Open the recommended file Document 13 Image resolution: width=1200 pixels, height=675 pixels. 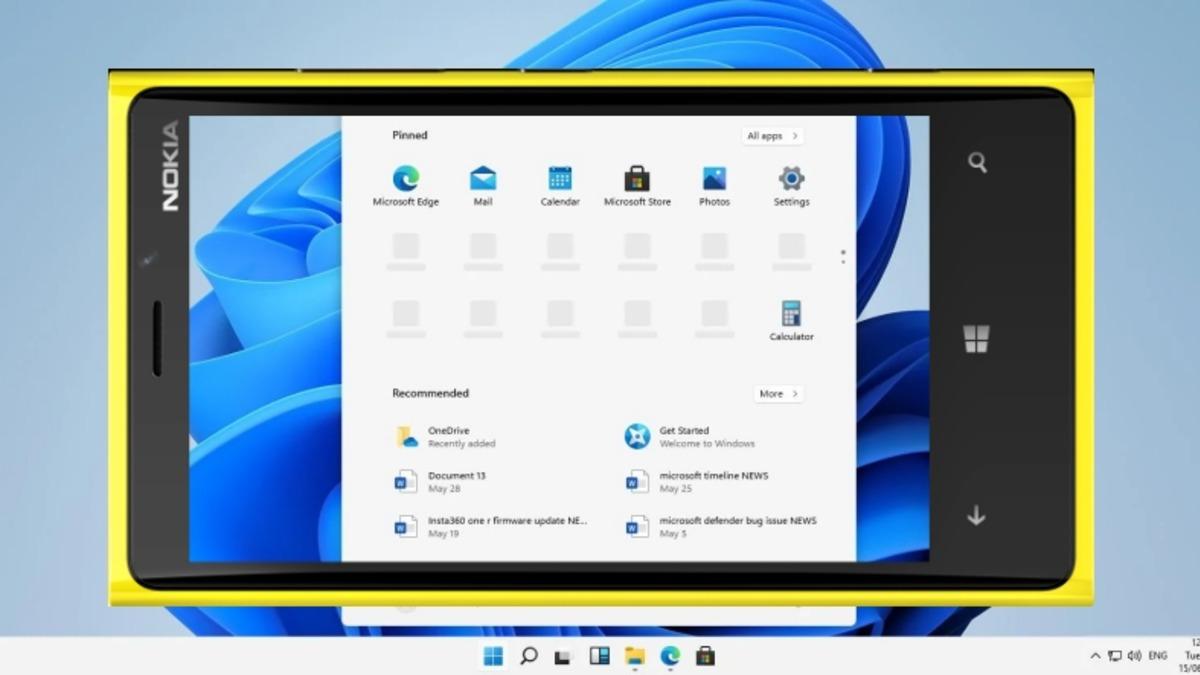coord(456,482)
